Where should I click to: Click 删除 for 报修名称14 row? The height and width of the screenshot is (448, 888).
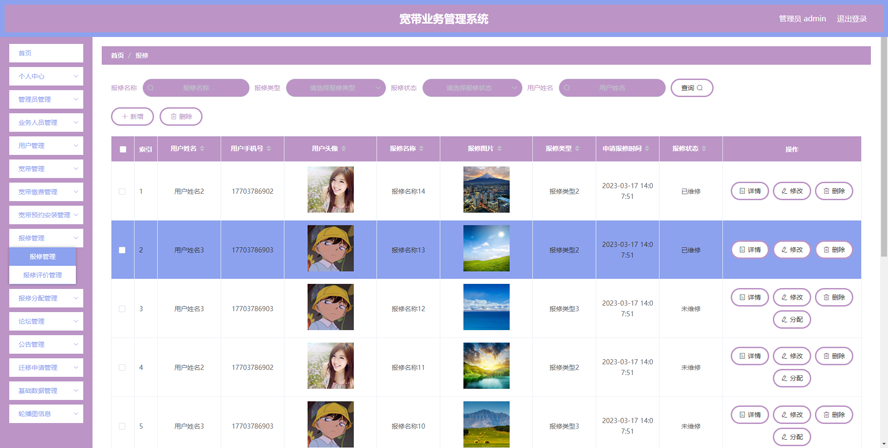[x=834, y=191]
